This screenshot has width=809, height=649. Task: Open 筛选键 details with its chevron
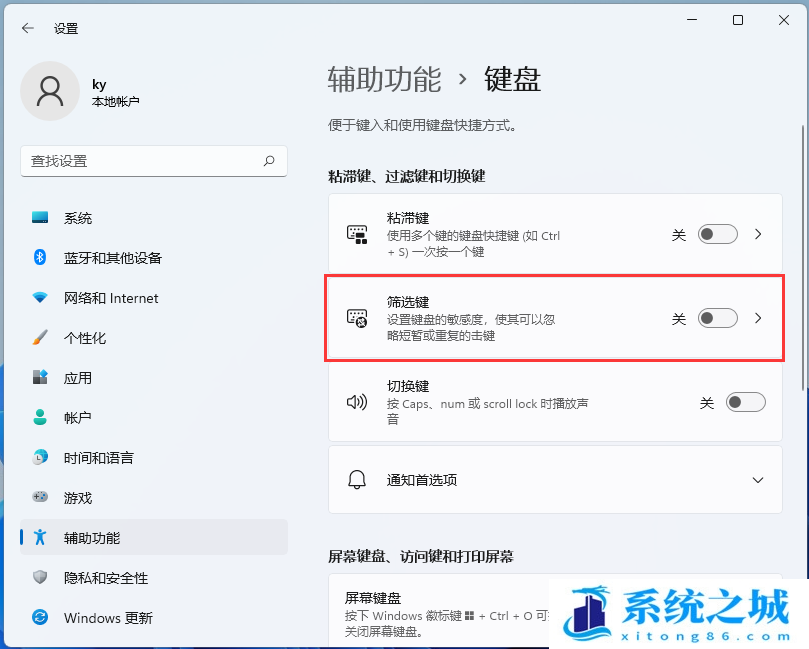(x=758, y=318)
